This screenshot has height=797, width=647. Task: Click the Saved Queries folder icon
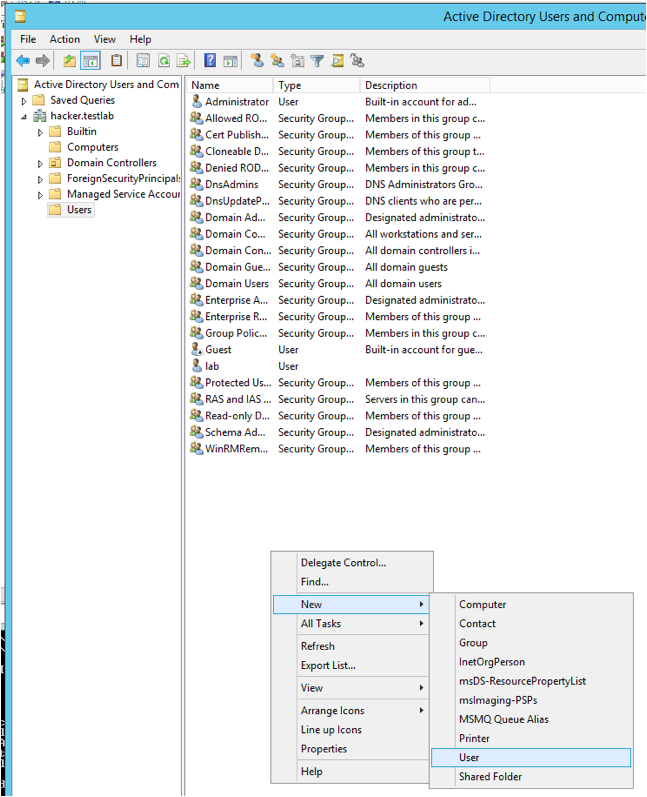click(39, 100)
